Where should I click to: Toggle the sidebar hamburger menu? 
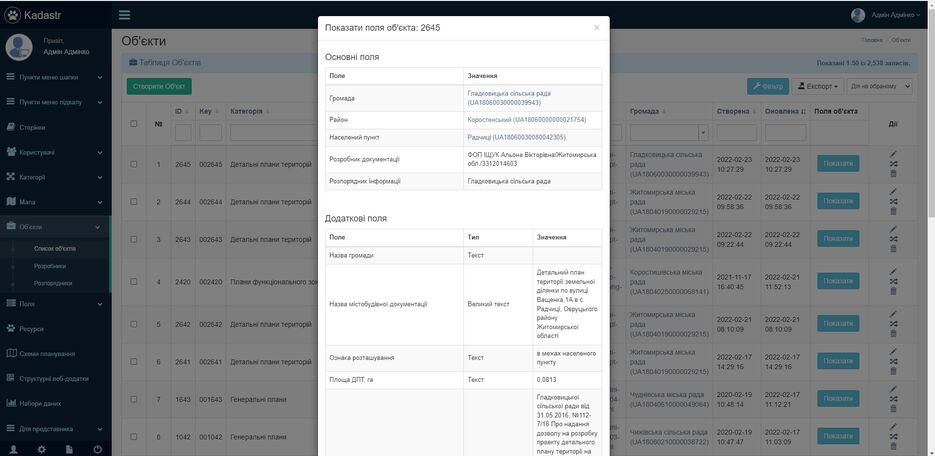124,15
